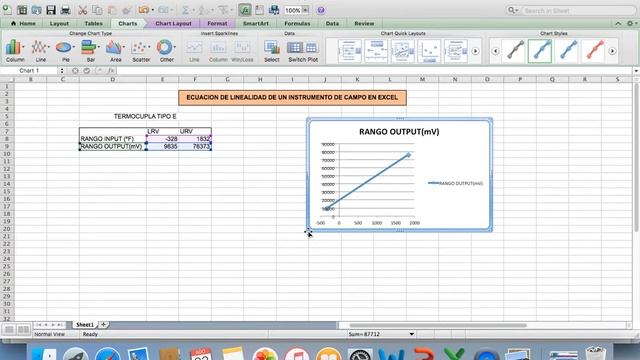
Task: Click the Format Painter brush icon
Action: click(x=127, y=10)
